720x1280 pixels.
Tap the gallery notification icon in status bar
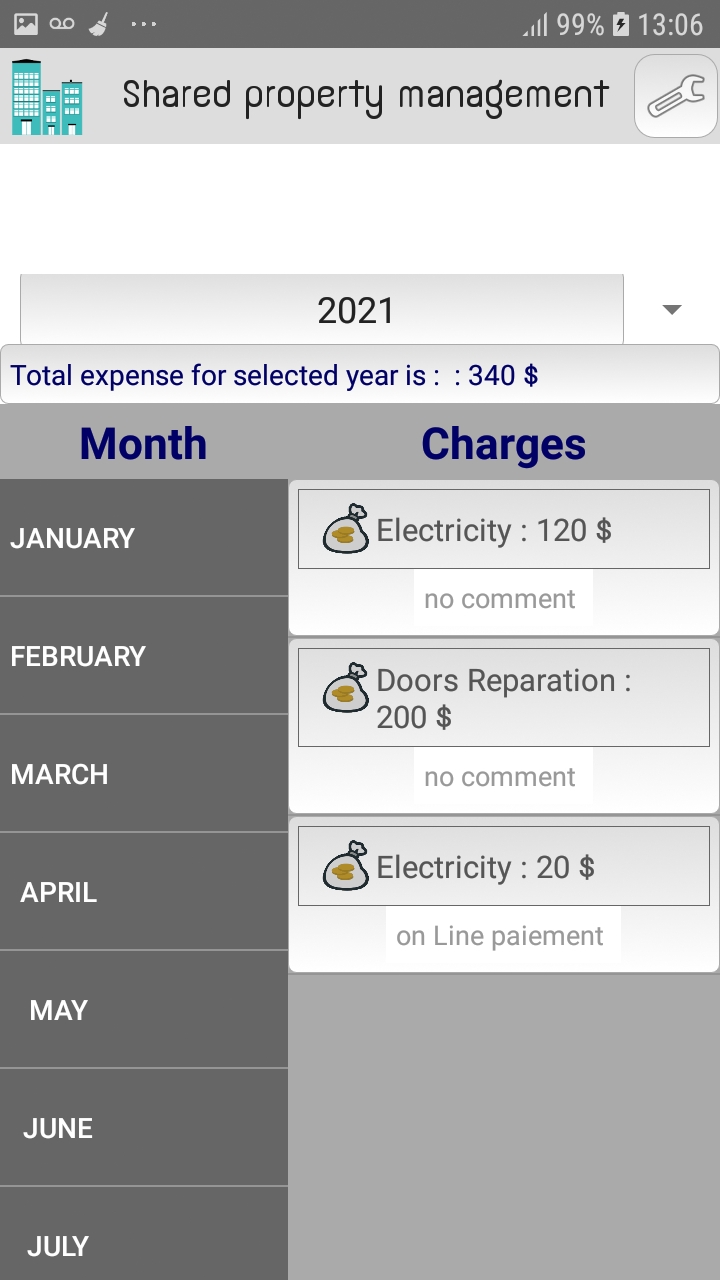[26, 24]
